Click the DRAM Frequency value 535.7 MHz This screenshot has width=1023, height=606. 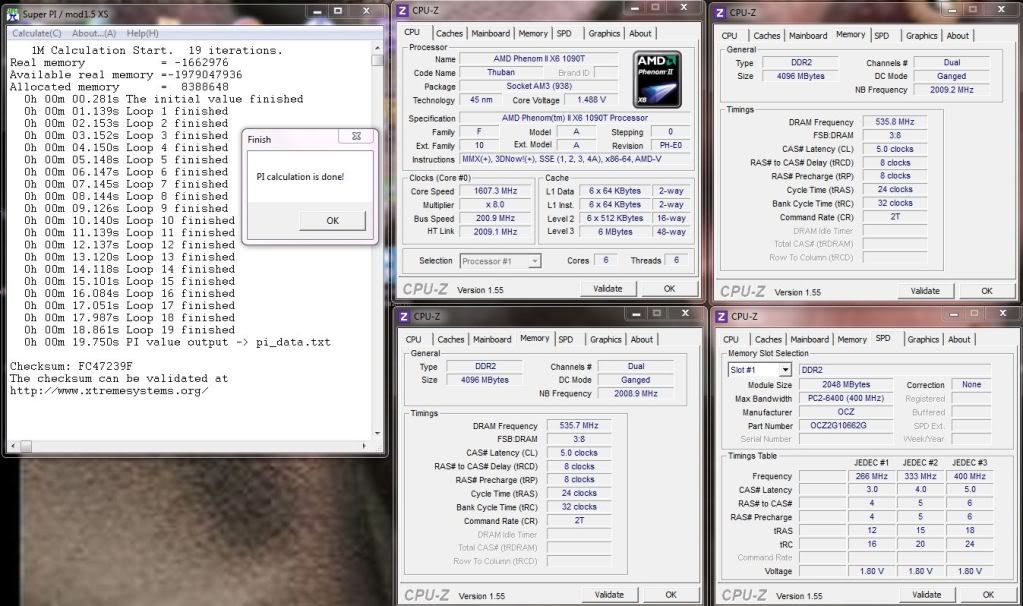[x=578, y=425]
